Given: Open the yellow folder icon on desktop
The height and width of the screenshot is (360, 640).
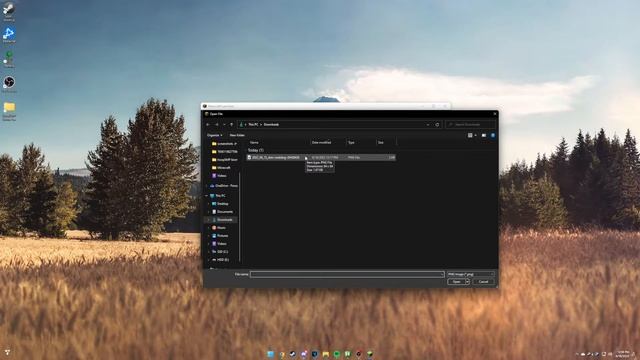Looking at the screenshot, I should [9, 108].
